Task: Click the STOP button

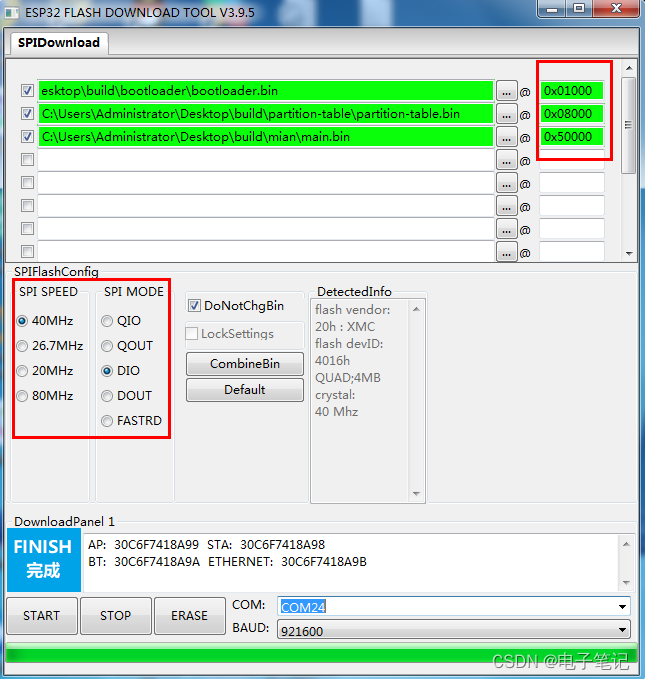Action: (x=116, y=615)
